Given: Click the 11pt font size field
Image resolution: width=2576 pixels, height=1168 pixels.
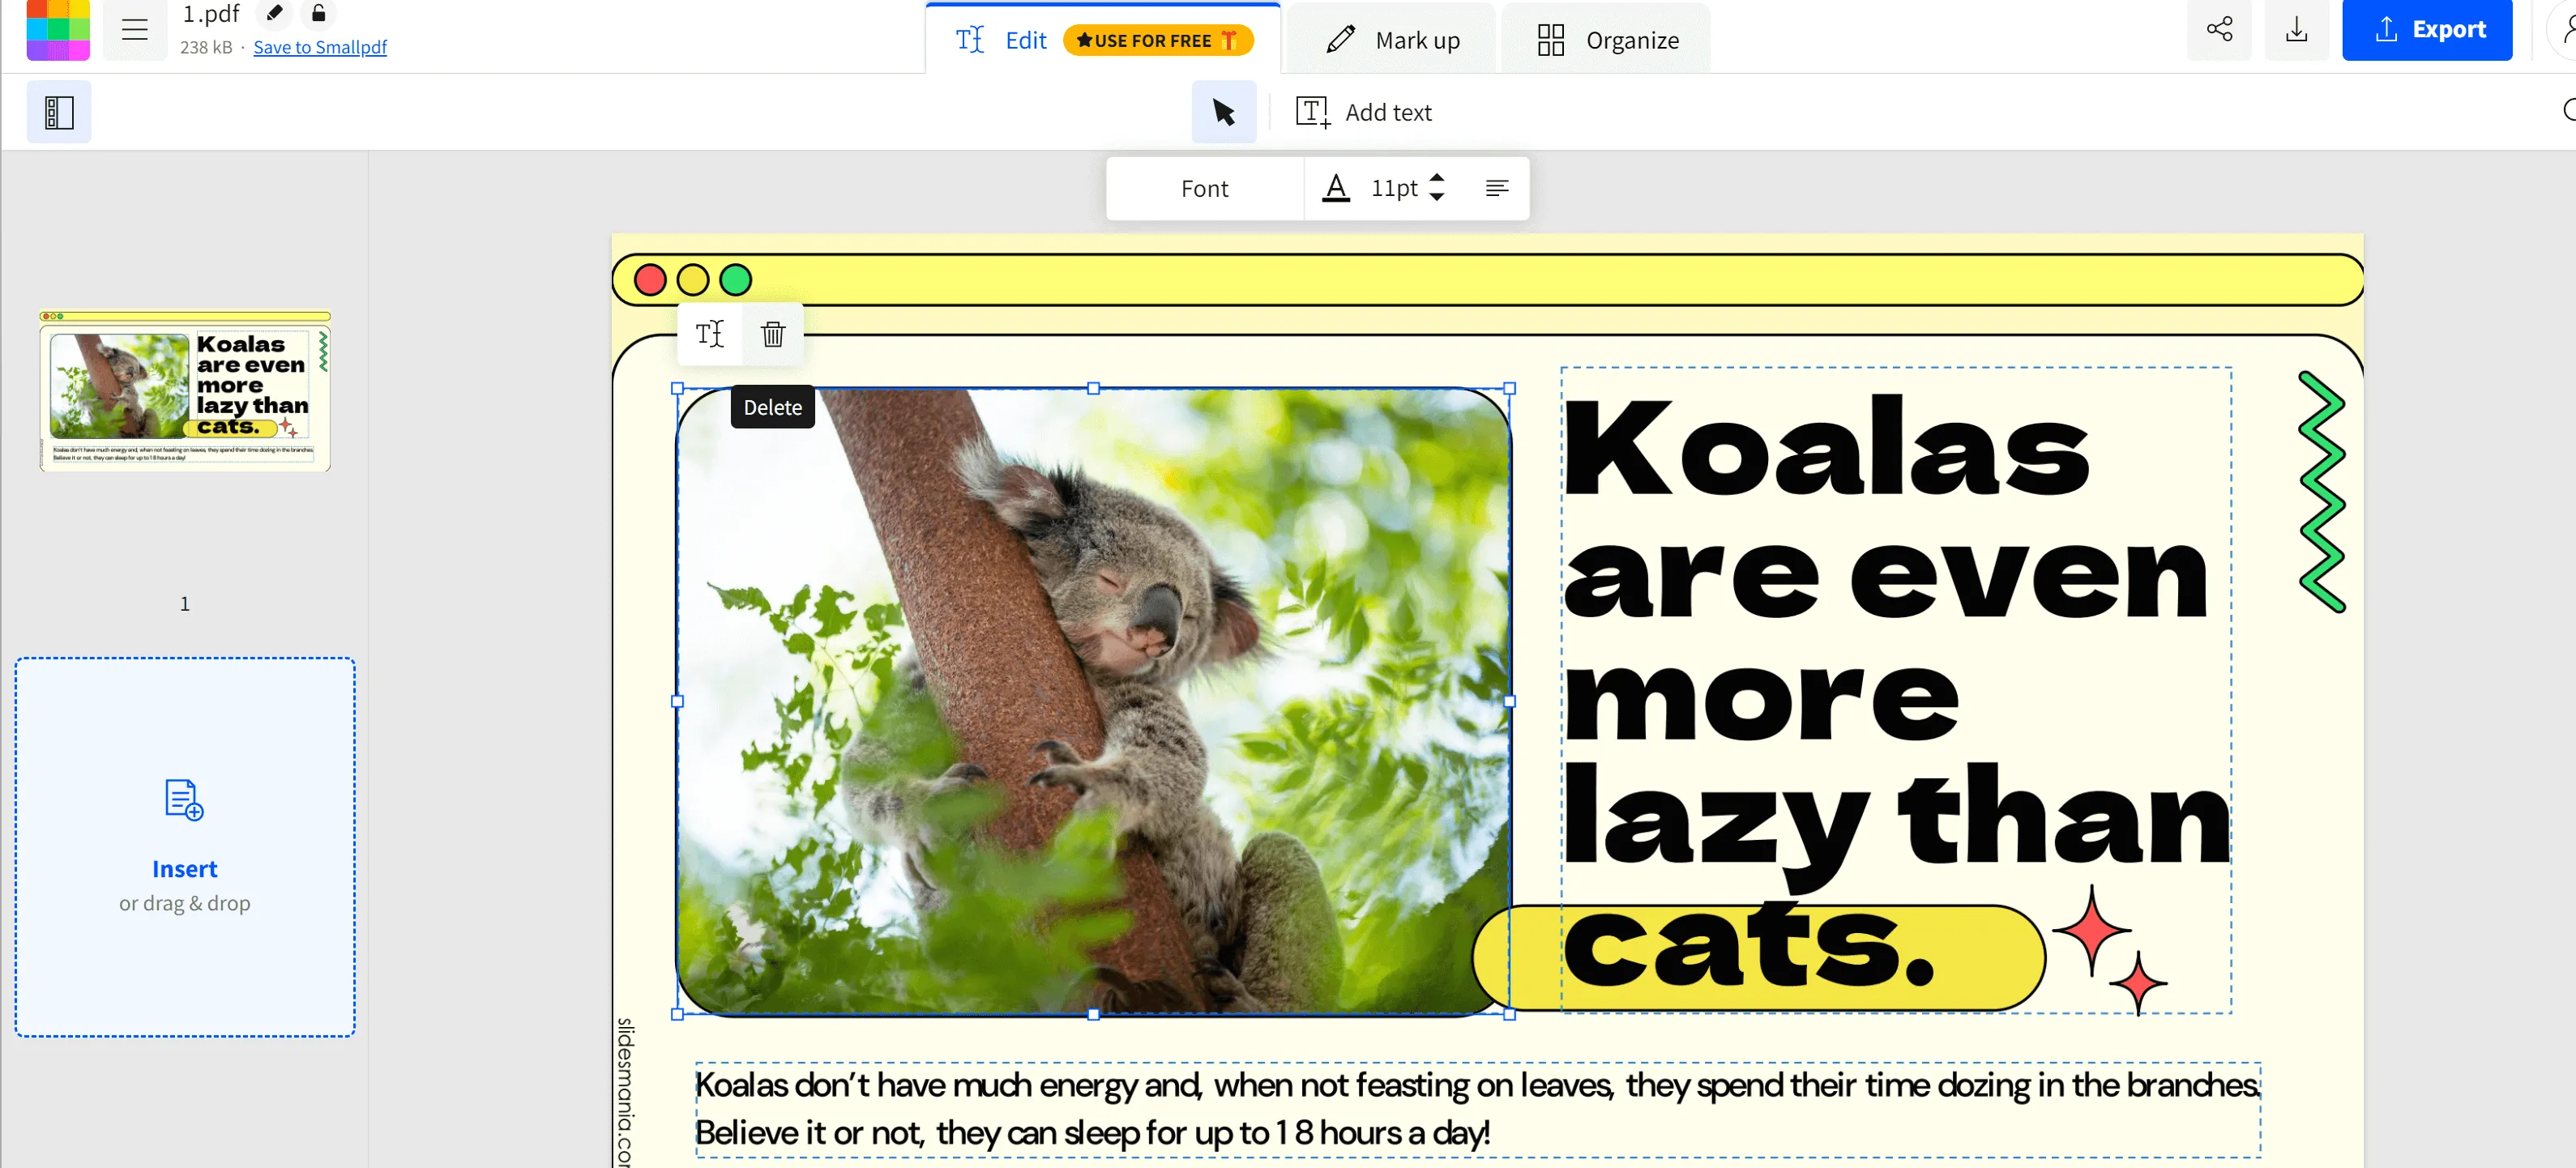Looking at the screenshot, I should [1394, 188].
